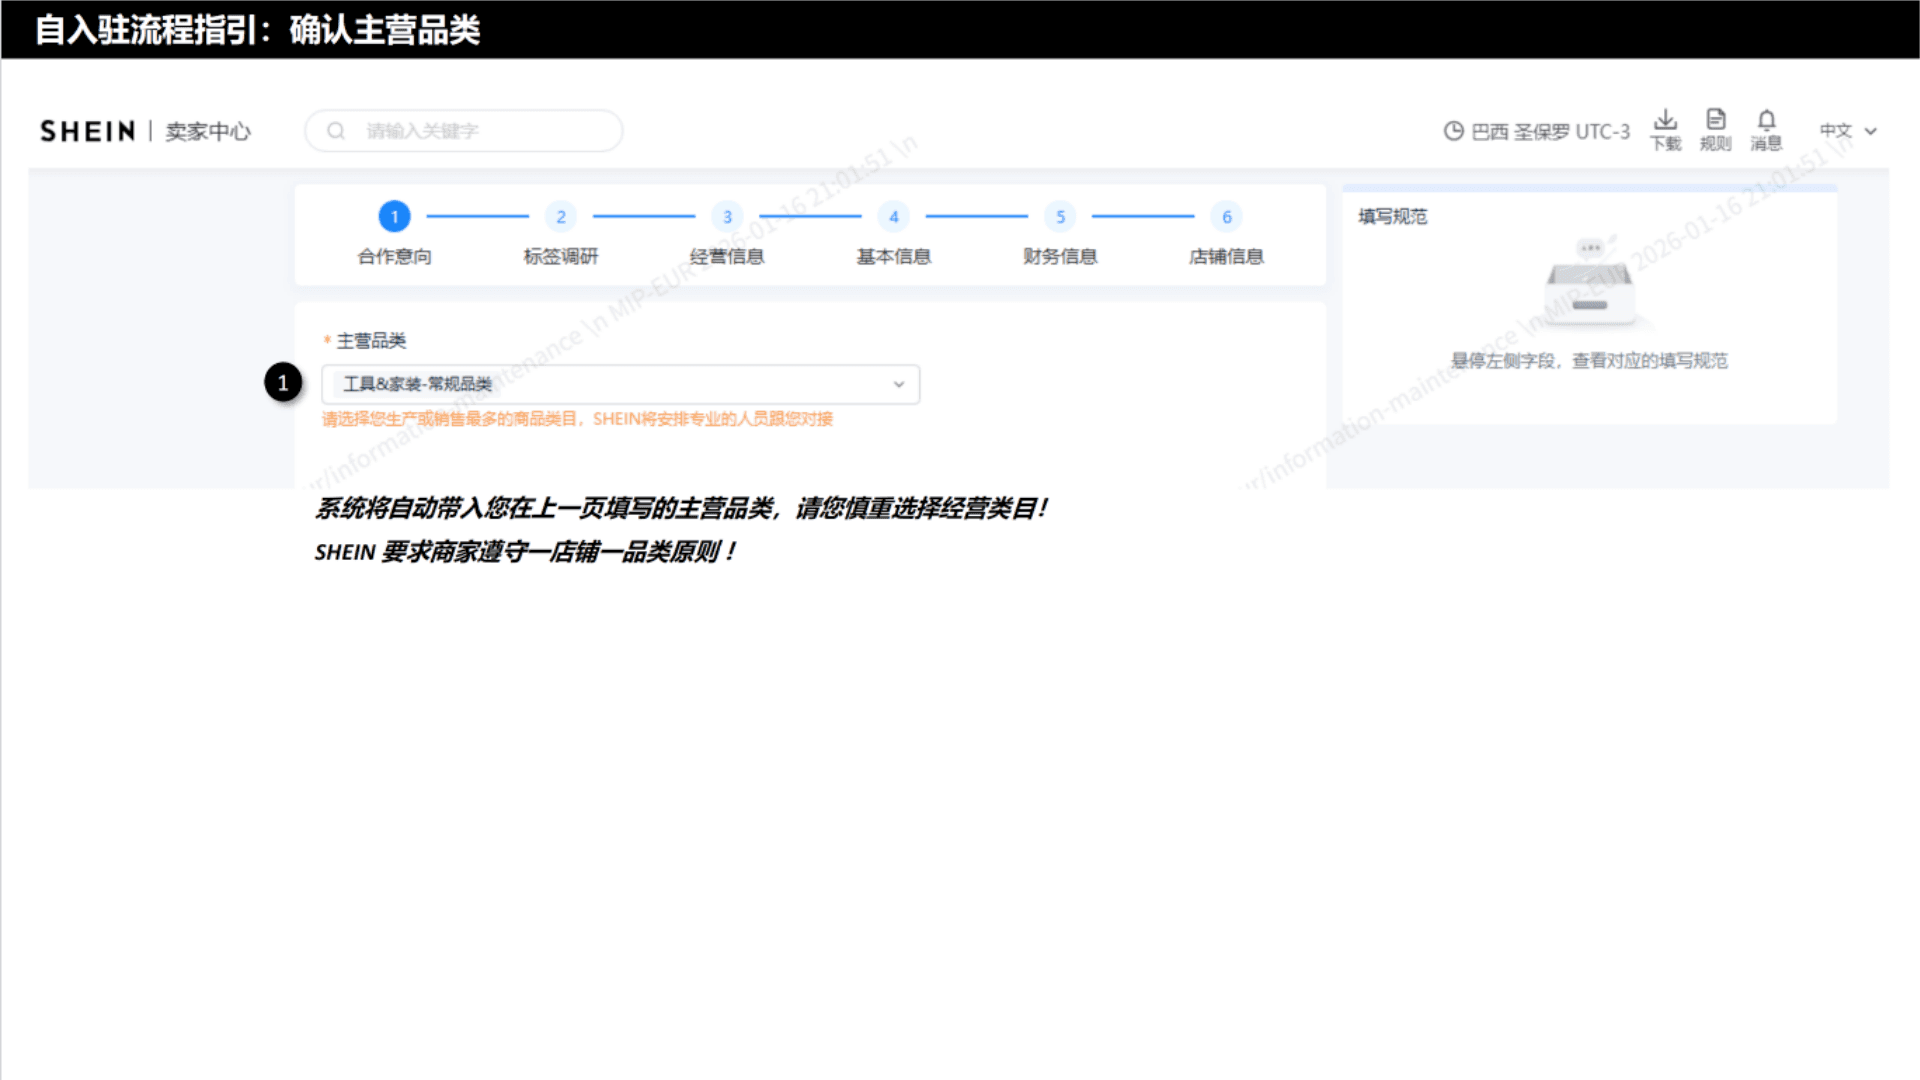Viewport: 1920px width, 1080px height.
Task: Click the 巴西 圣保罗 UTC-3 timezone text
Action: (x=1550, y=132)
